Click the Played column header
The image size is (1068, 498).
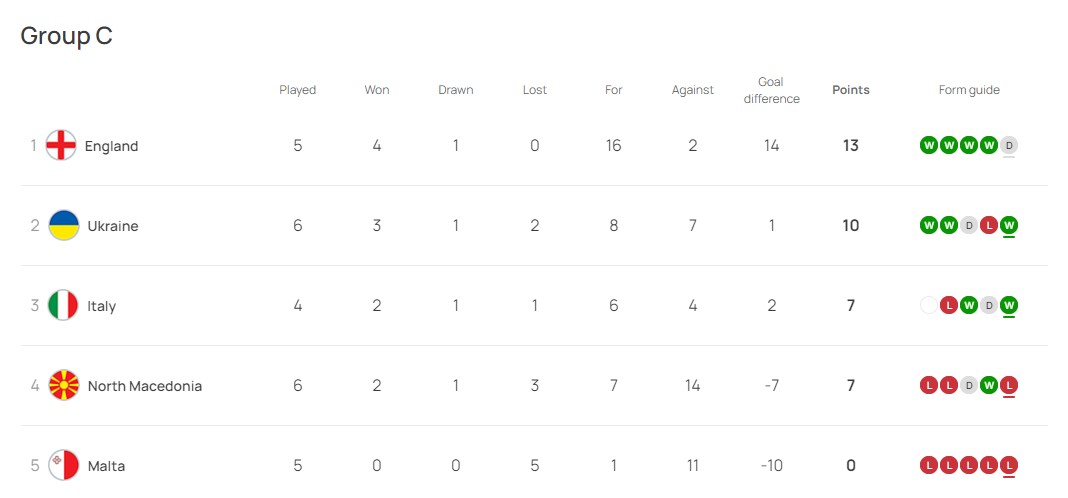[x=298, y=90]
